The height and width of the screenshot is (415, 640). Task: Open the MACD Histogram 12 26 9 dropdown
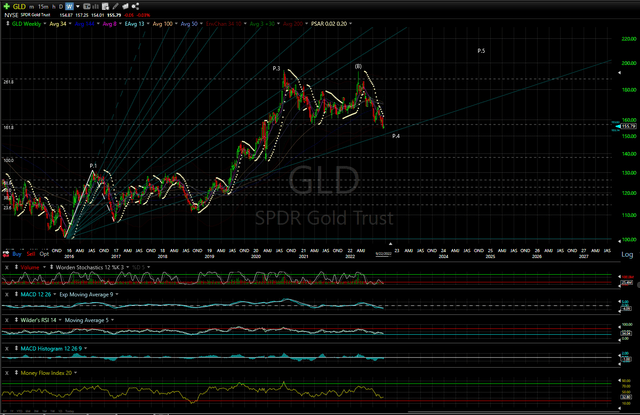click(x=86, y=348)
